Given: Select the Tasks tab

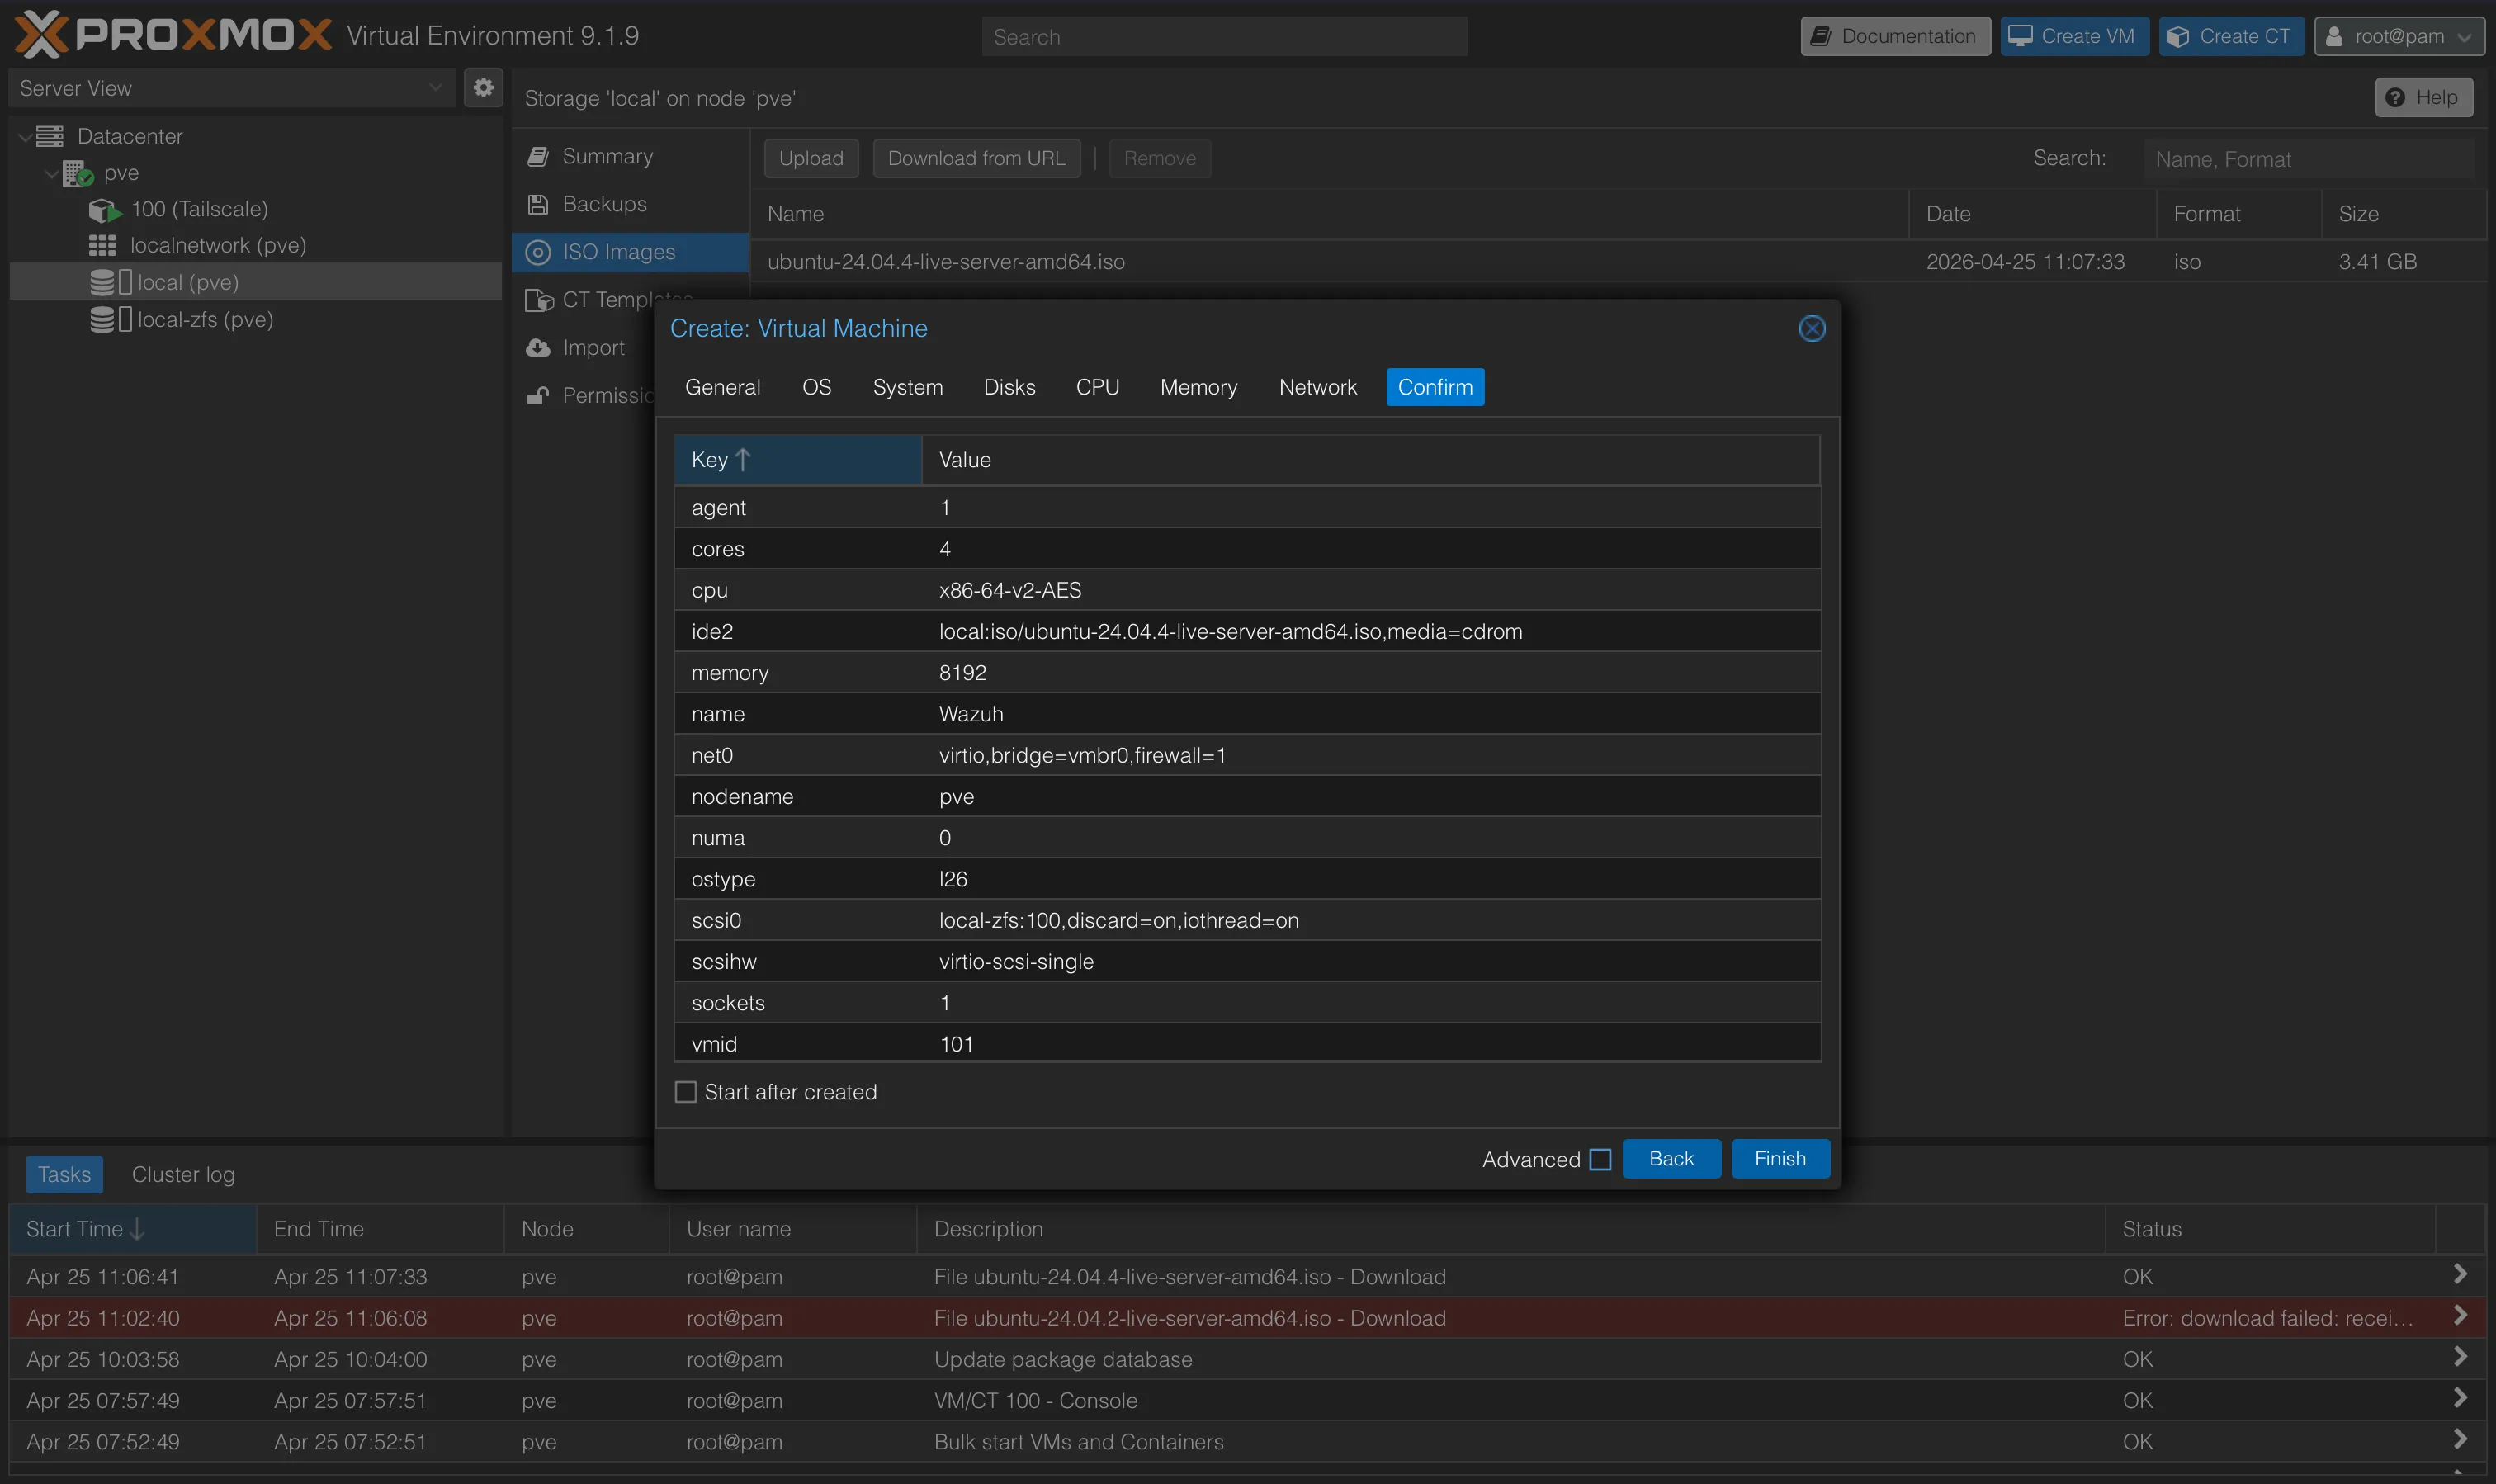Looking at the screenshot, I should pos(64,1175).
